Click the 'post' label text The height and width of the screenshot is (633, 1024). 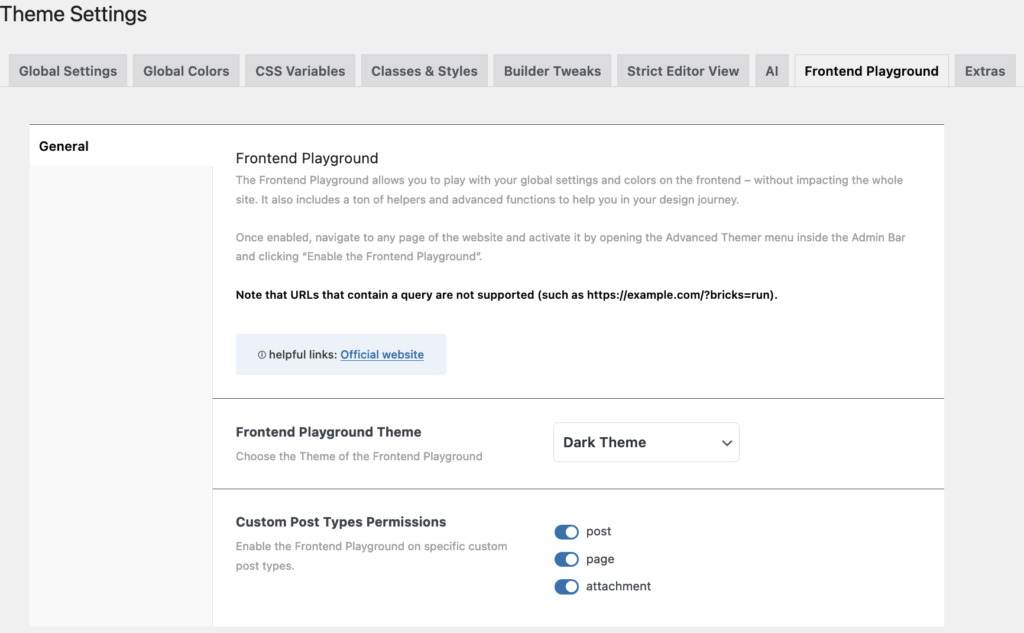pos(599,532)
